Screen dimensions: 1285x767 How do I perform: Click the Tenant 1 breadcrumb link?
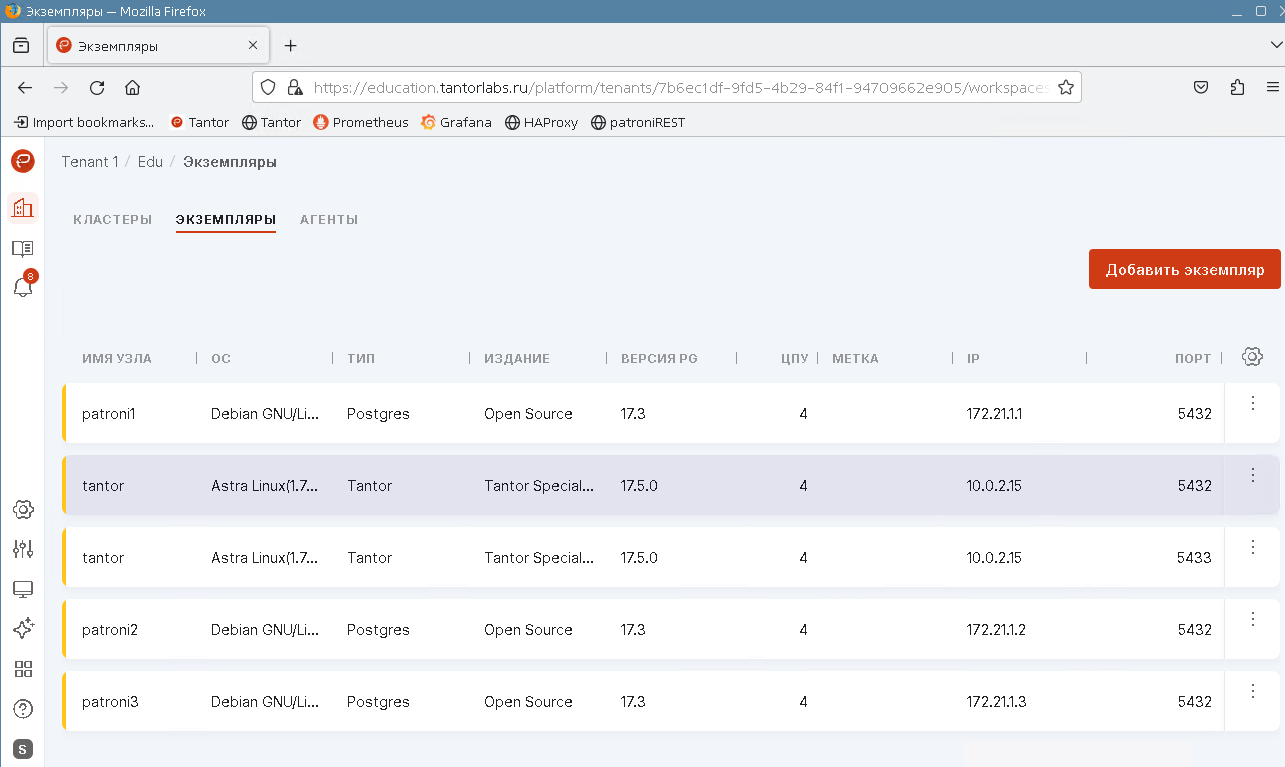[90, 162]
